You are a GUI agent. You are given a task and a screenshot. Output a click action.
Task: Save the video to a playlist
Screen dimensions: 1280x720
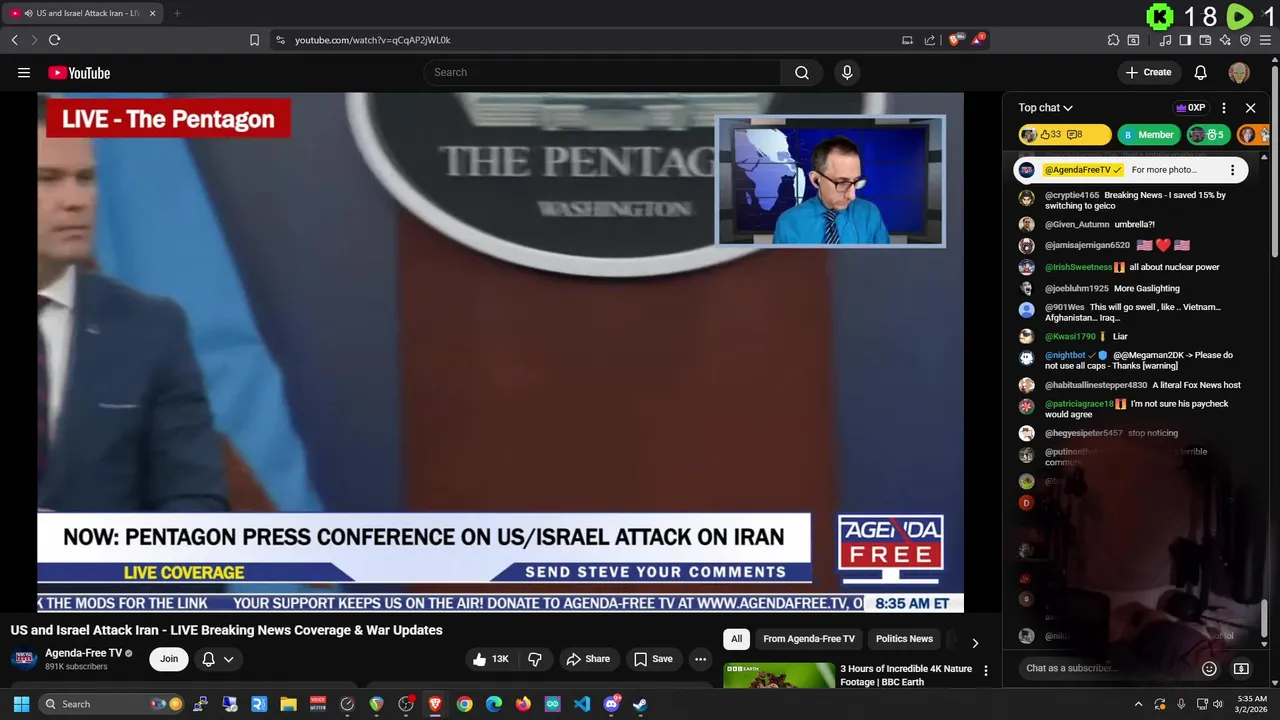pos(652,659)
